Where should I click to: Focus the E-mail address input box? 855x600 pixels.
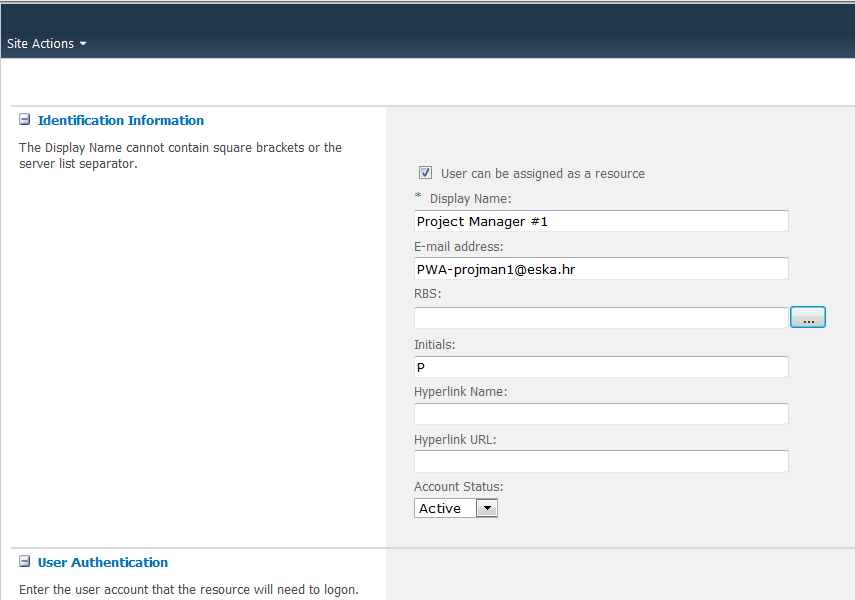(x=601, y=269)
